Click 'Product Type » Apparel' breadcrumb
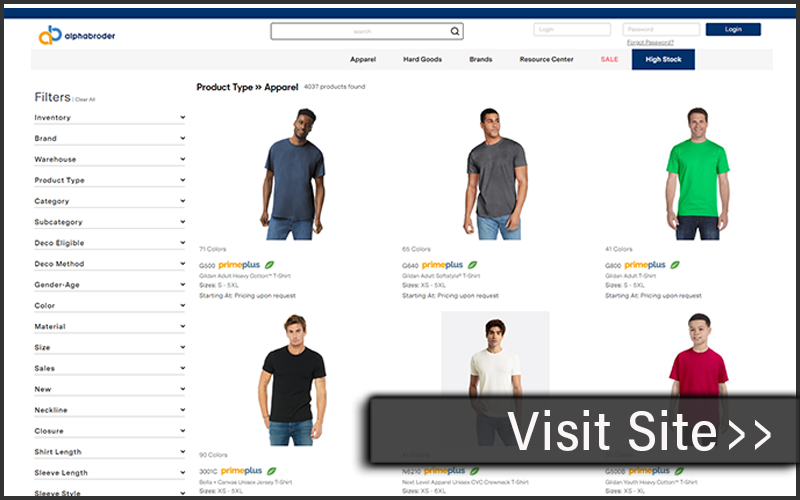 [x=247, y=87]
